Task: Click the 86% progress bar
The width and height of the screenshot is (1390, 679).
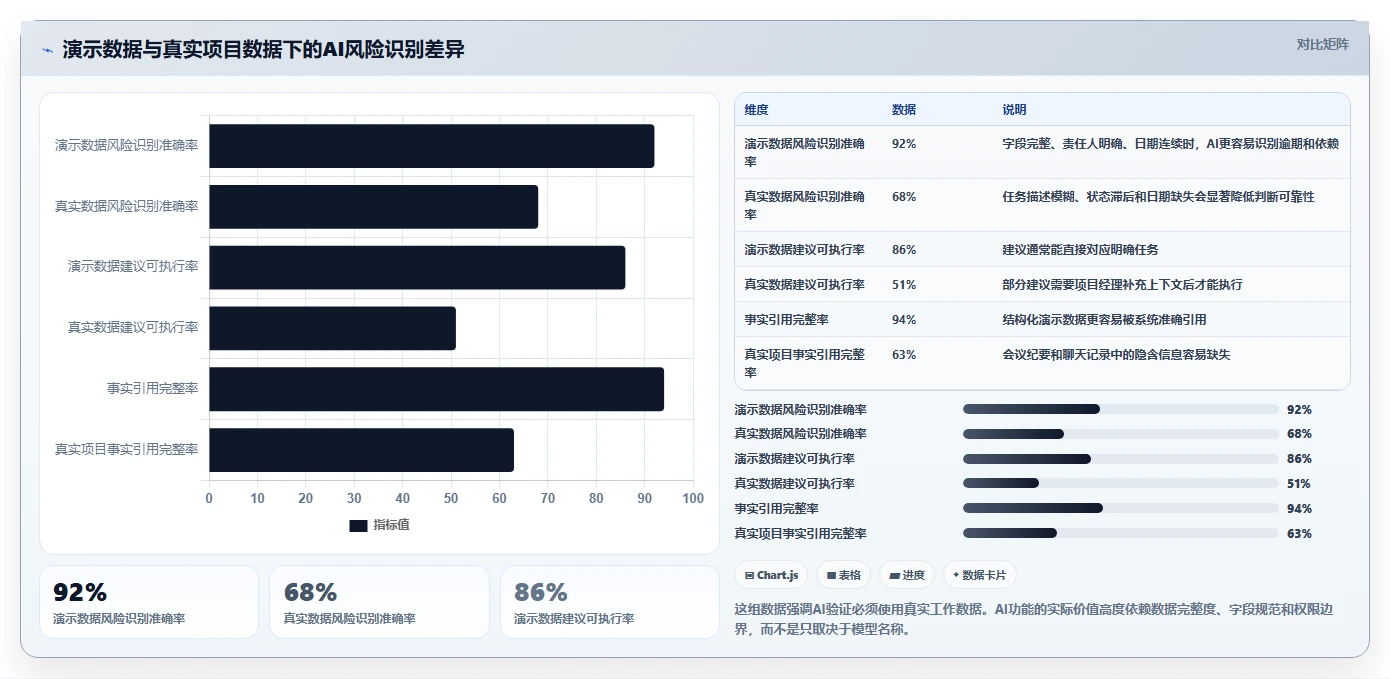Action: click(1120, 459)
